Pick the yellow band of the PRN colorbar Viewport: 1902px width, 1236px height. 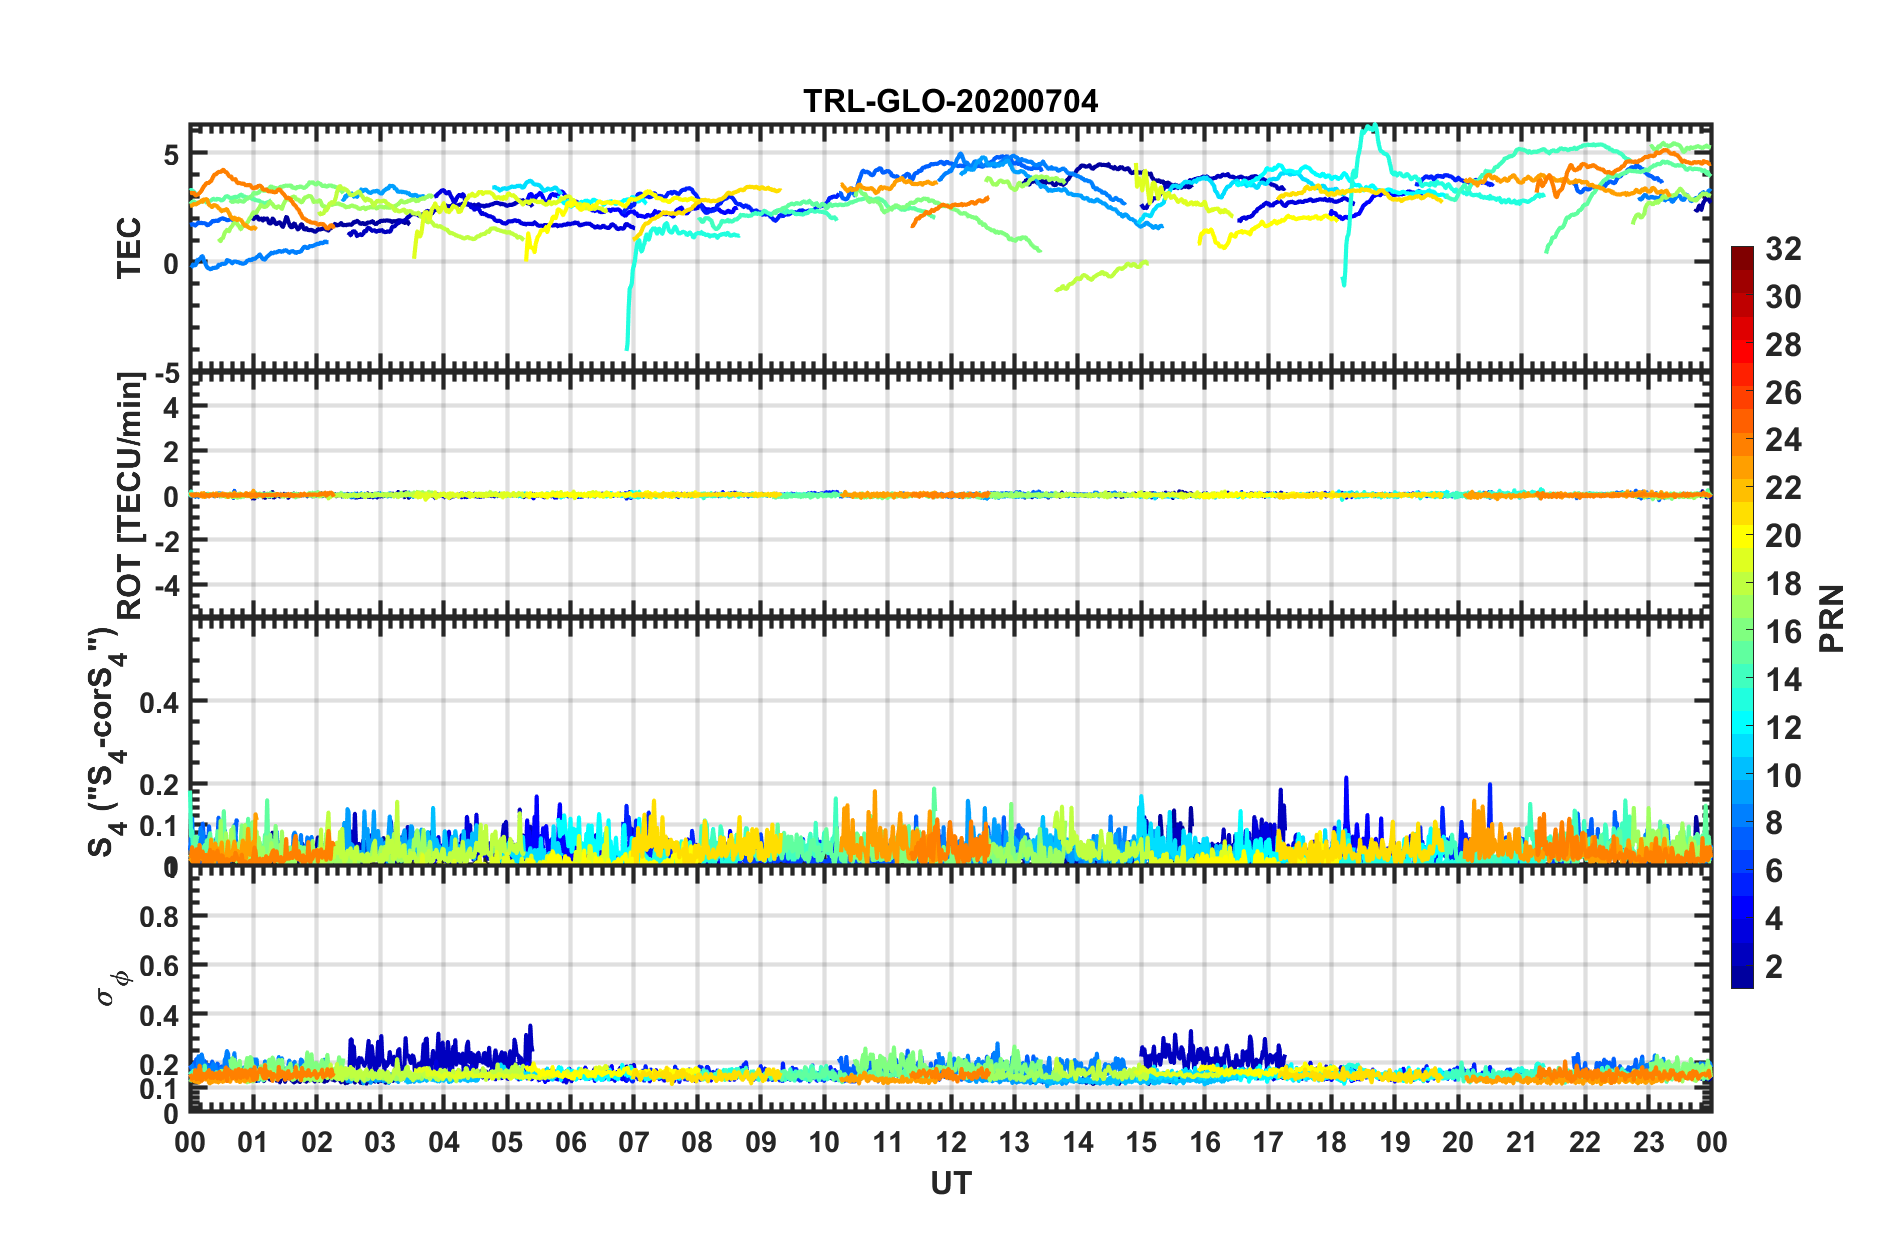(1741, 536)
